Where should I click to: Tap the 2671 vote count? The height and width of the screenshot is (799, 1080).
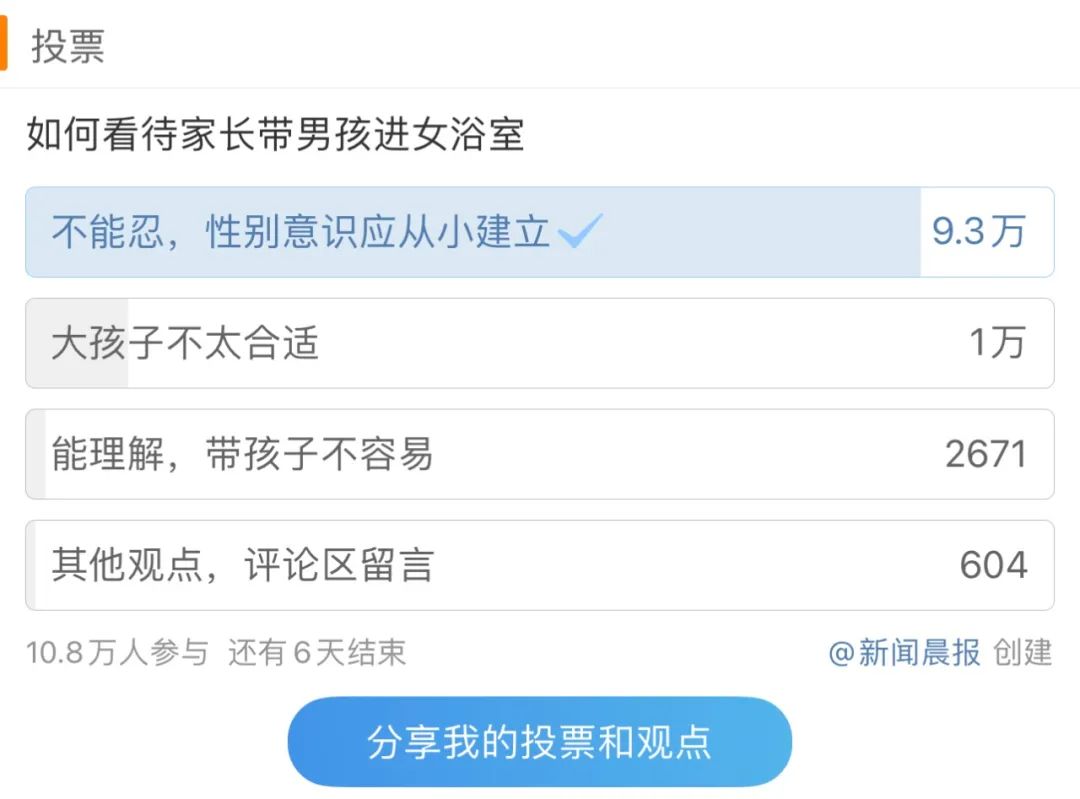pos(985,454)
